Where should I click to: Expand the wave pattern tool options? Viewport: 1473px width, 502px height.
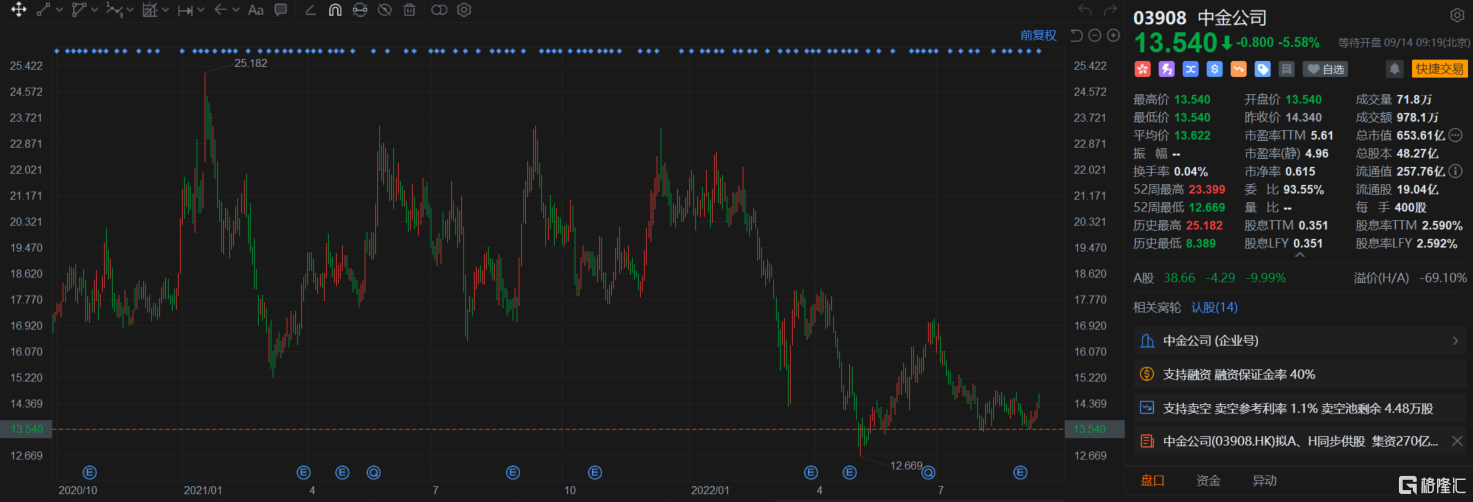point(132,10)
